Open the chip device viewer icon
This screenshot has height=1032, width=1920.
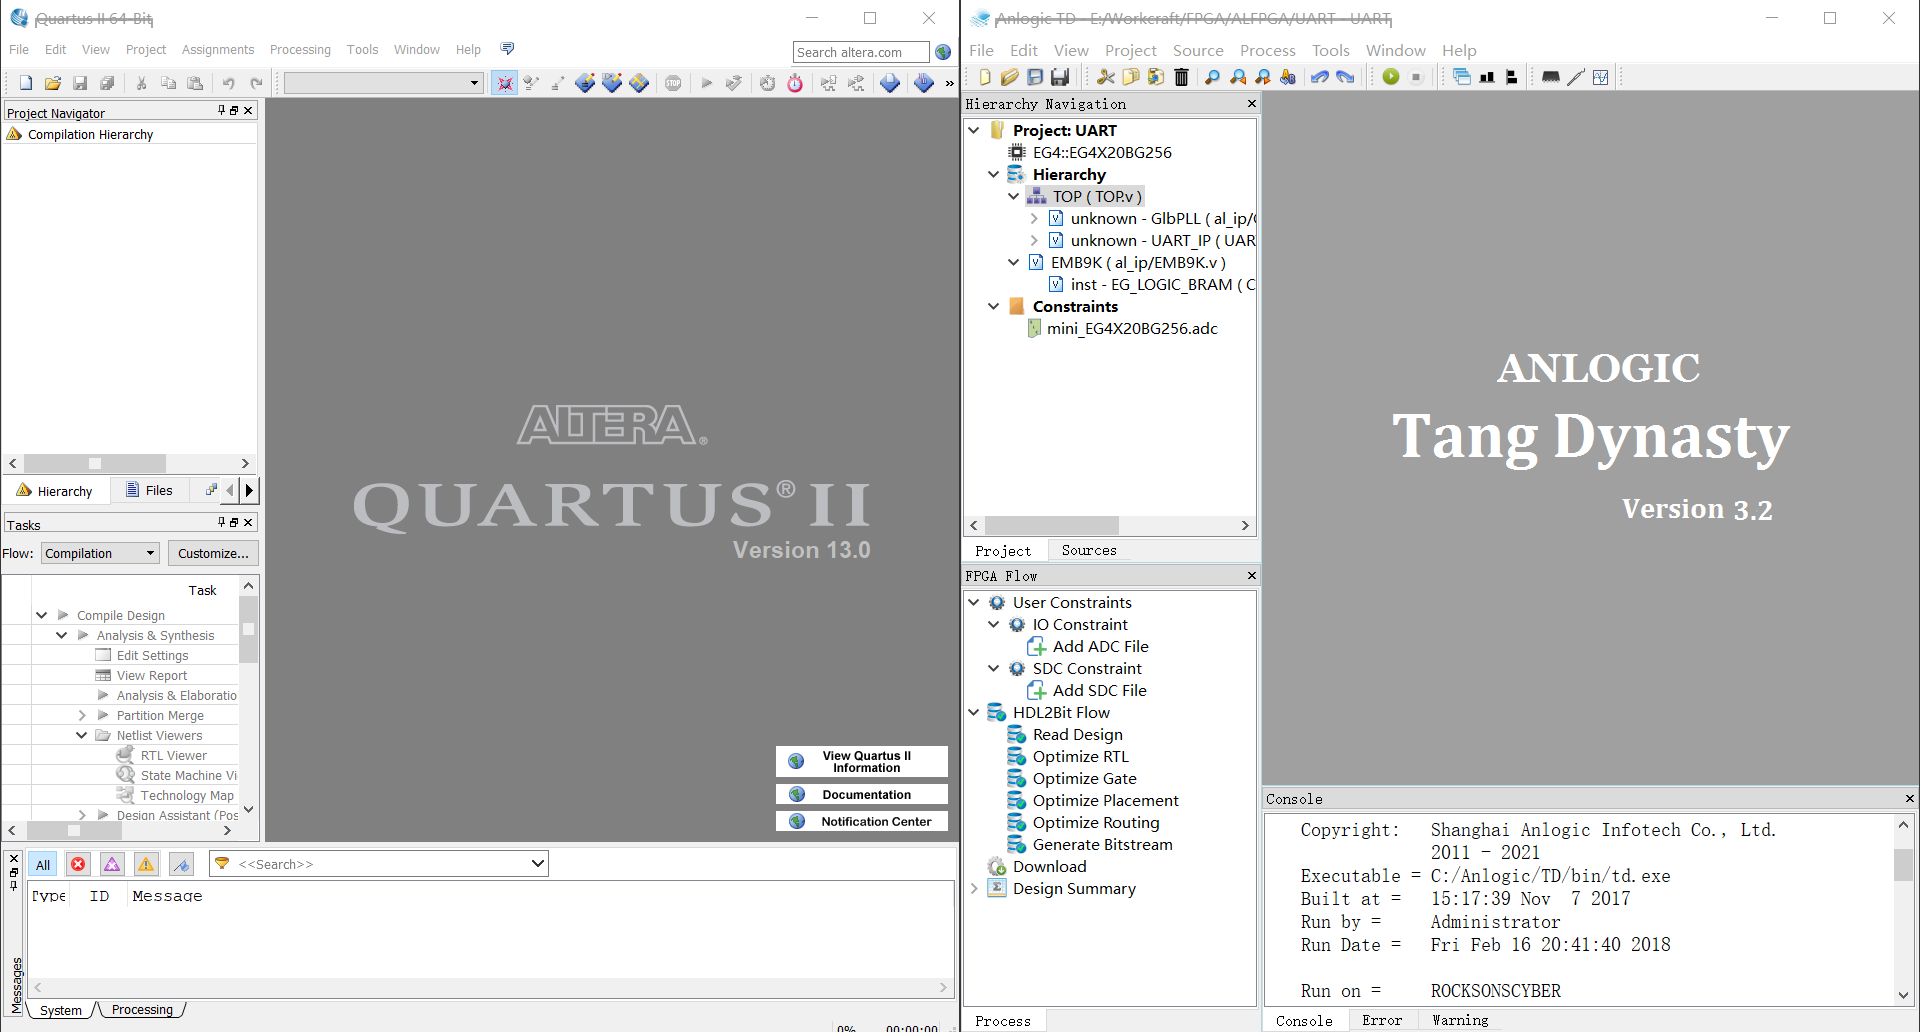[x=1550, y=77]
